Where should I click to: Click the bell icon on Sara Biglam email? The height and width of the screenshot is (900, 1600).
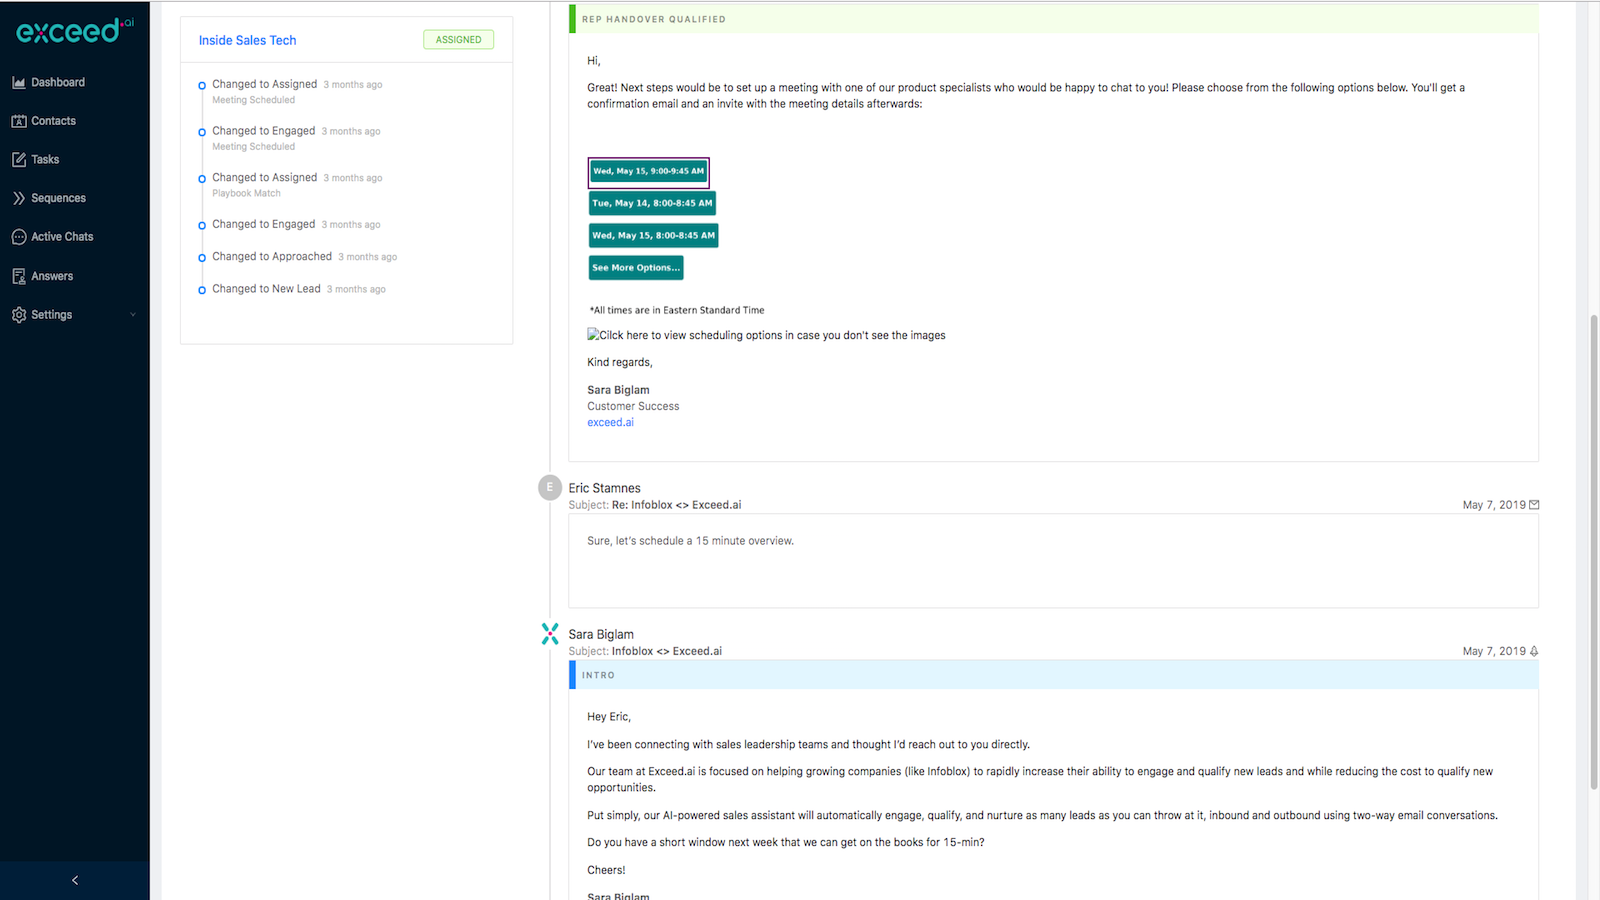(1534, 651)
